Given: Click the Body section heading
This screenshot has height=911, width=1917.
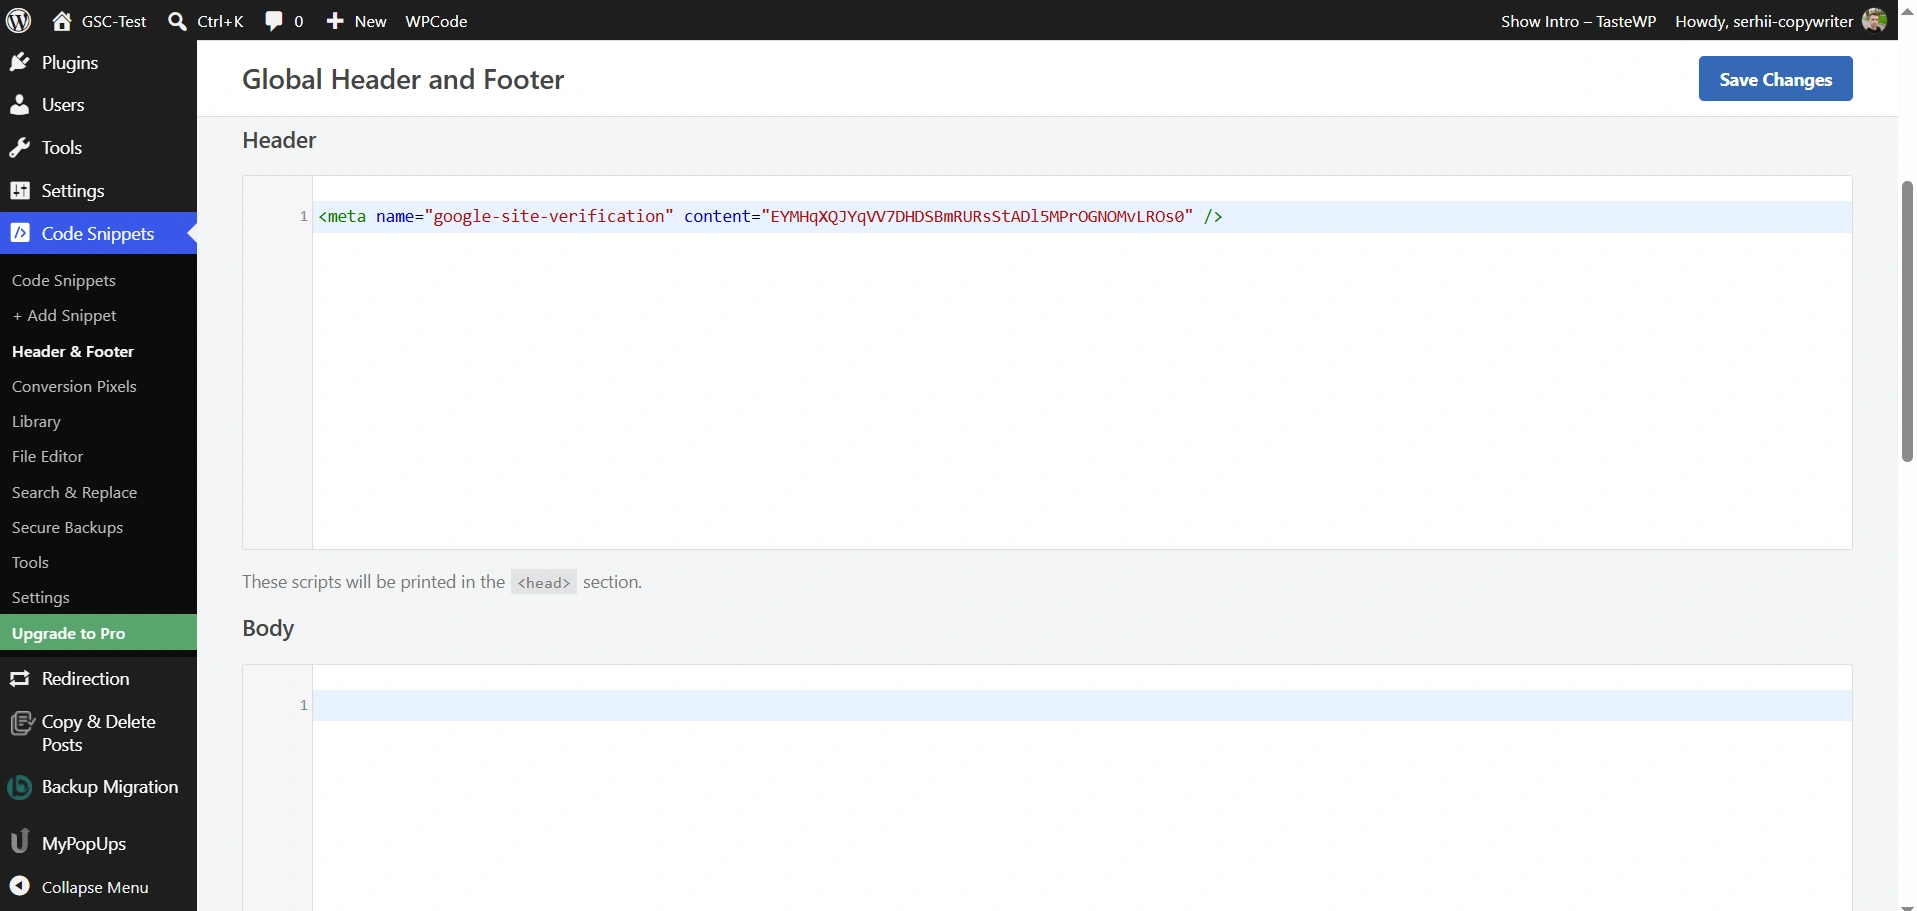Looking at the screenshot, I should [268, 628].
